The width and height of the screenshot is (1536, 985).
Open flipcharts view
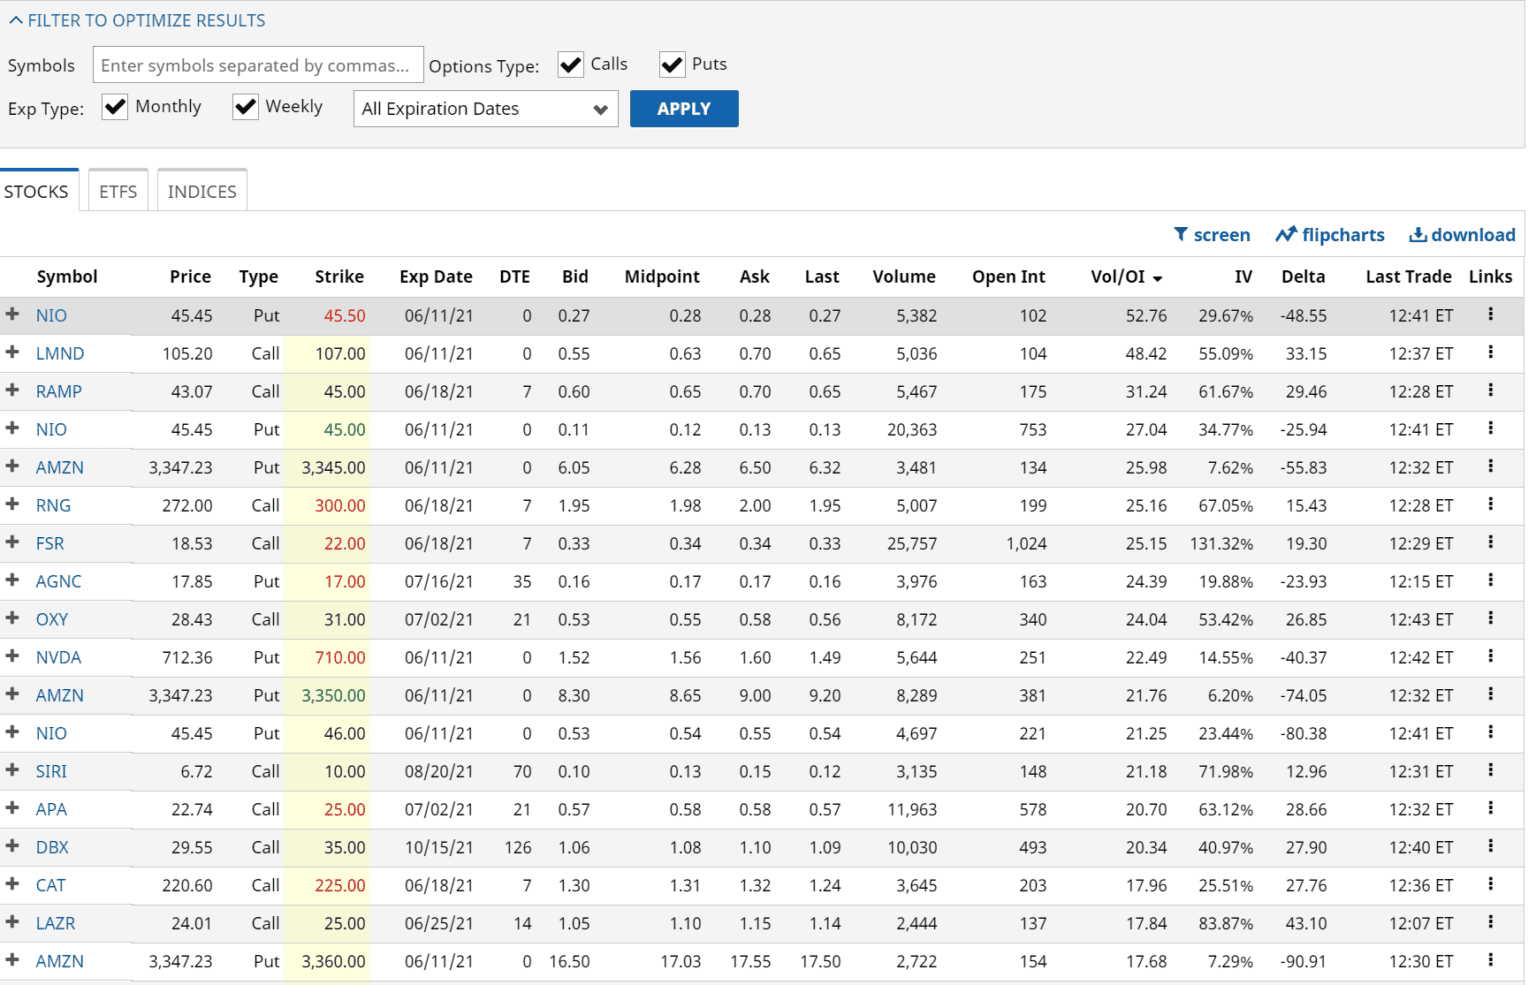pyautogui.click(x=1330, y=234)
